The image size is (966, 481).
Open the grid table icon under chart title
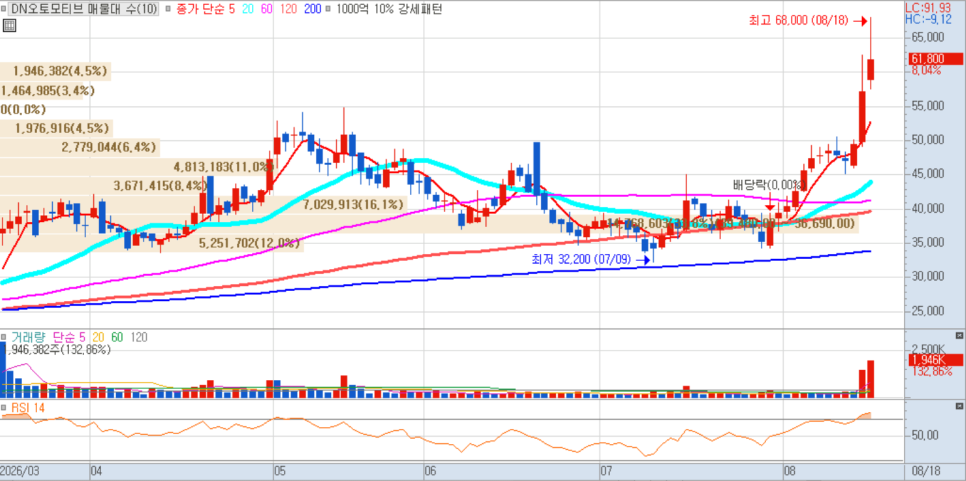click(x=8, y=25)
